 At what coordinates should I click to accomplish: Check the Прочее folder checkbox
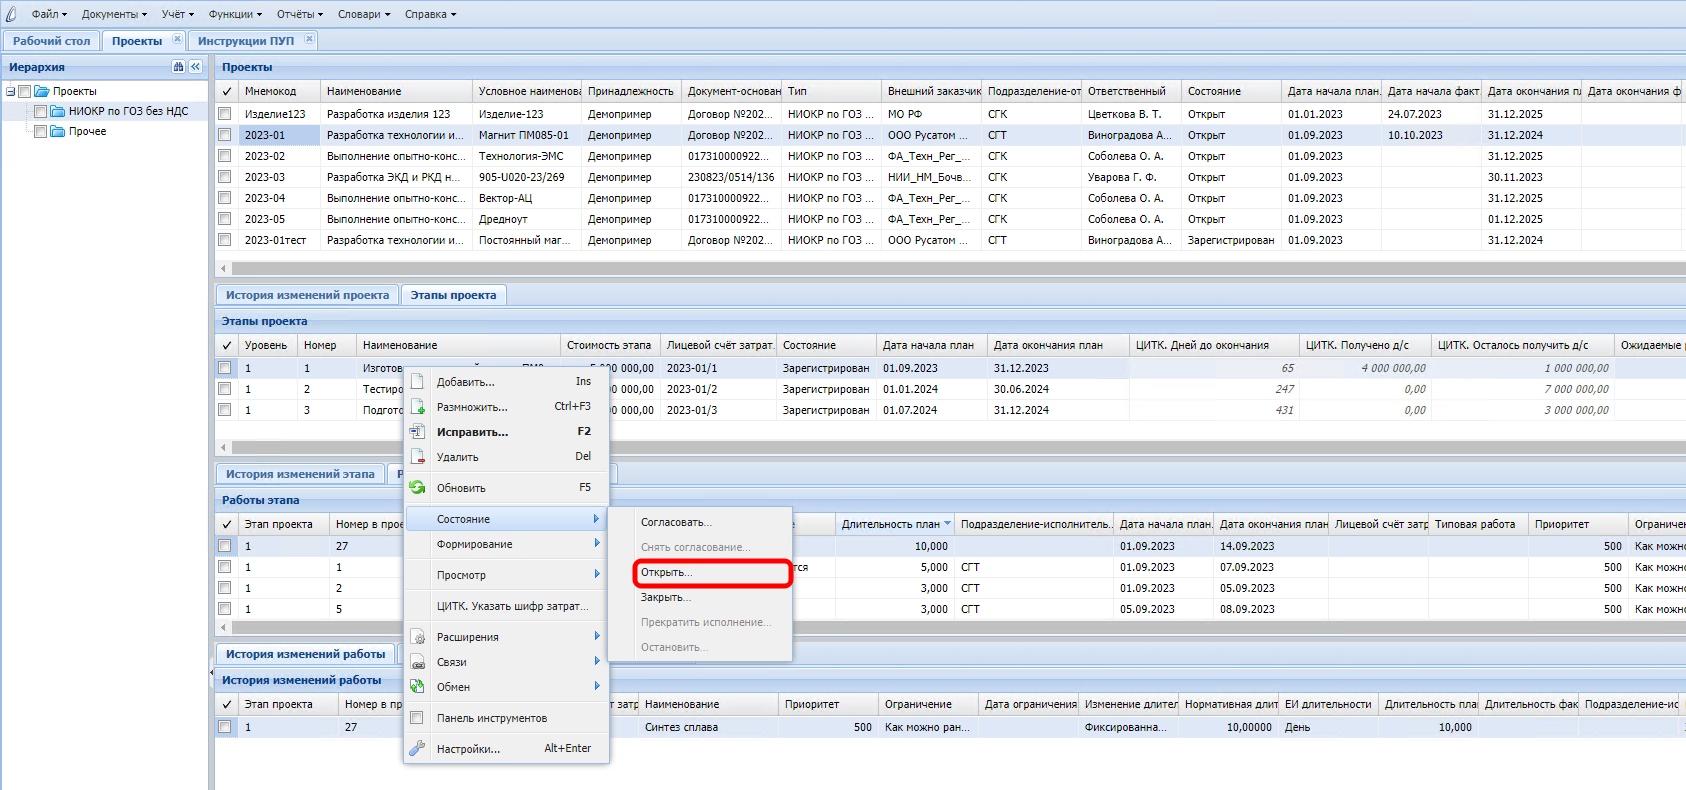click(41, 131)
